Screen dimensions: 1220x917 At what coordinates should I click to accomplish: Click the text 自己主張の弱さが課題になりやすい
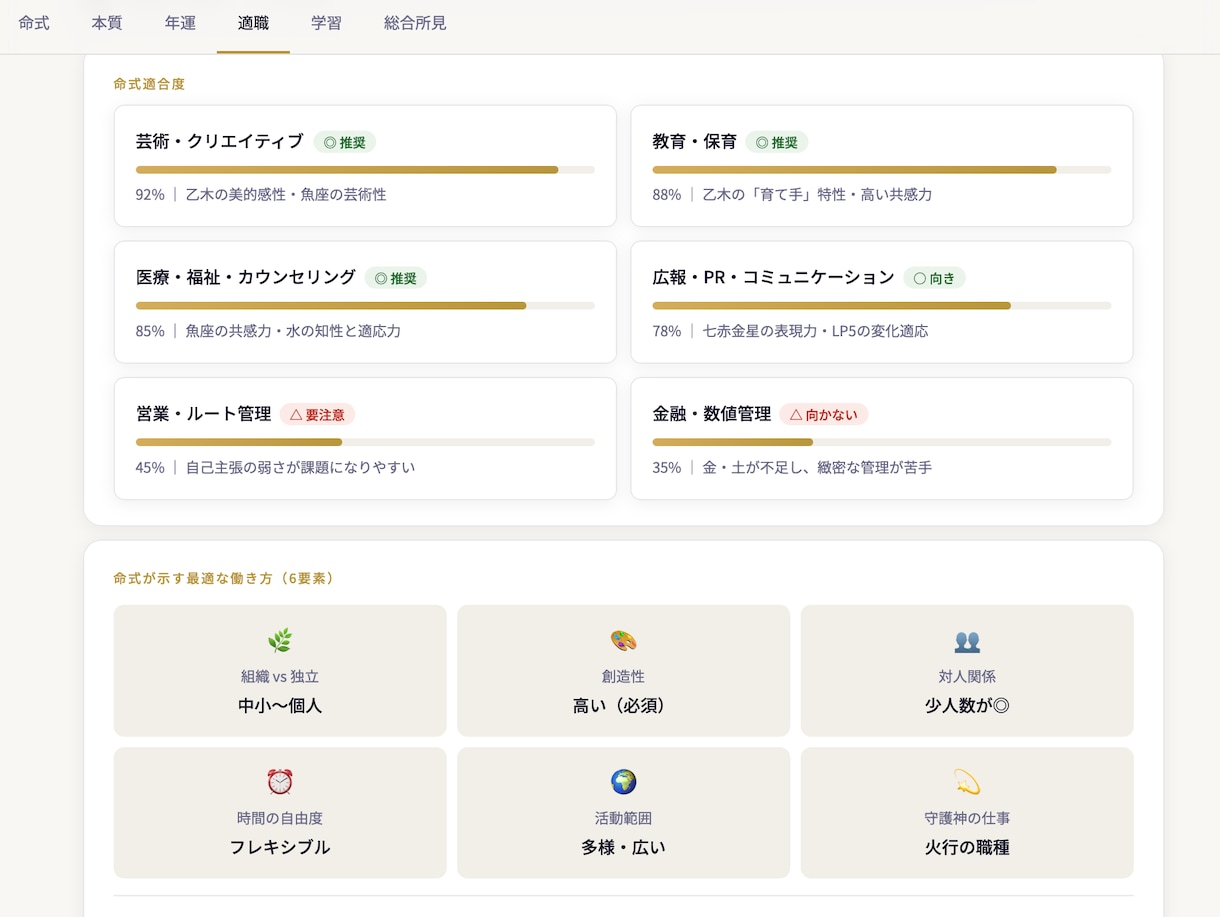click(x=300, y=467)
